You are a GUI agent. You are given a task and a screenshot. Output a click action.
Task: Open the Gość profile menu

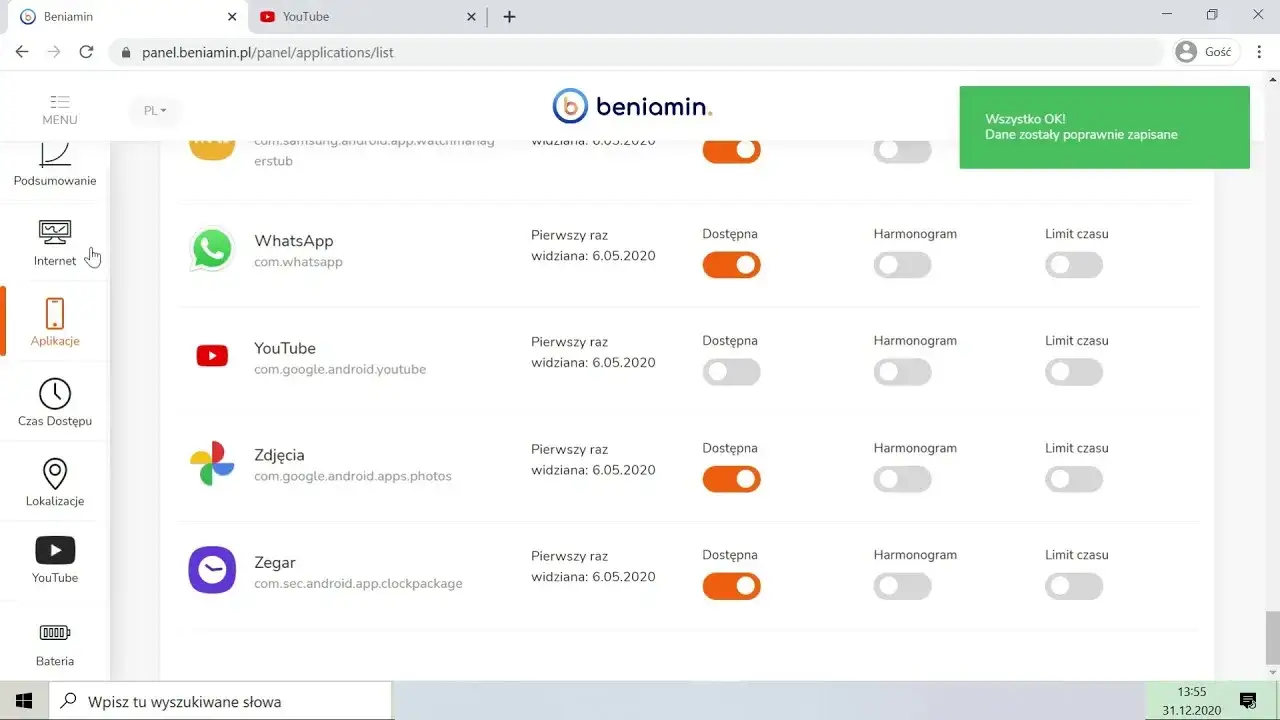pos(1205,52)
